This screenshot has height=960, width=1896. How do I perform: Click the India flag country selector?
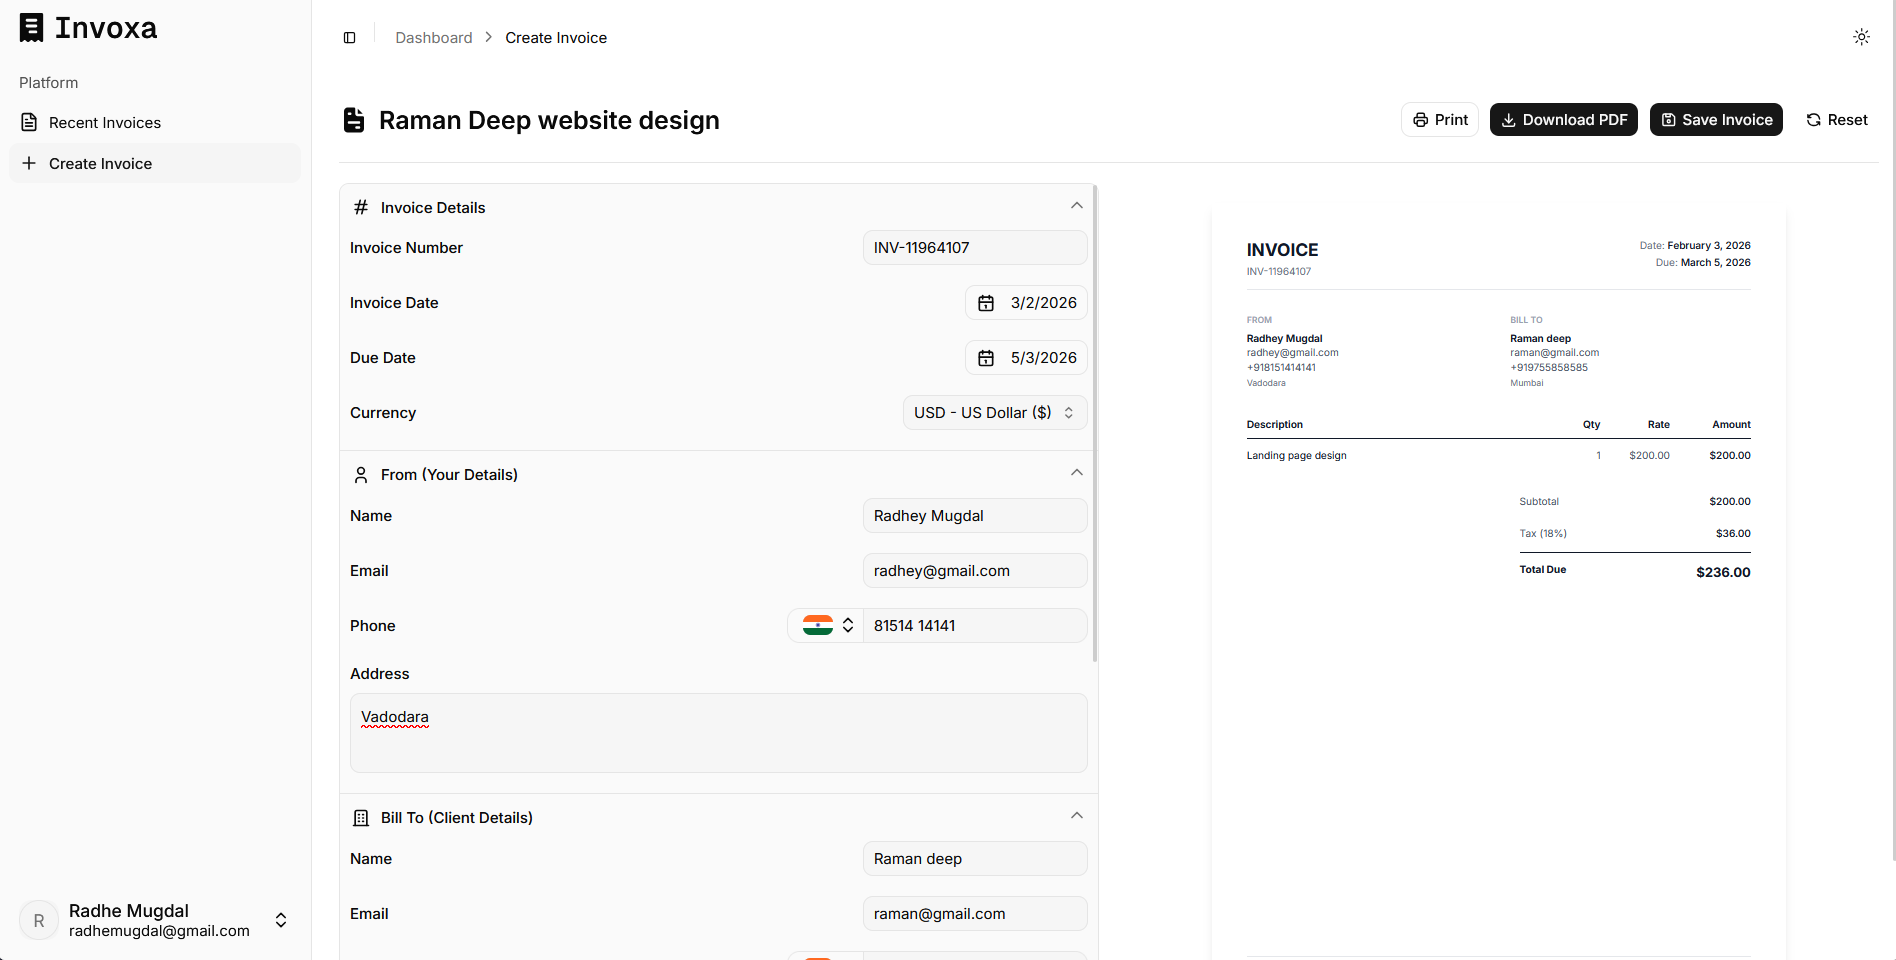(x=826, y=626)
